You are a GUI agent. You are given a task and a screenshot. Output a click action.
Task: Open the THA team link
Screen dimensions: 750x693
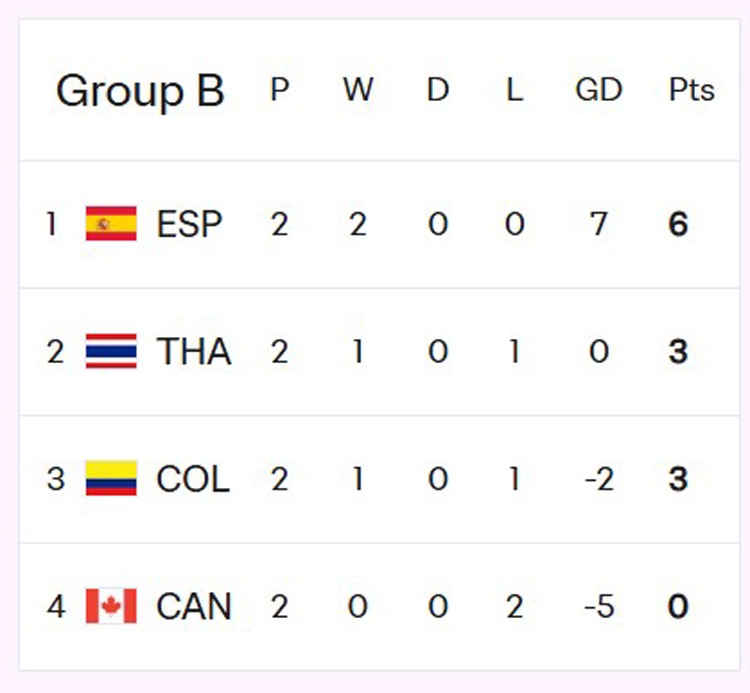[x=193, y=352]
